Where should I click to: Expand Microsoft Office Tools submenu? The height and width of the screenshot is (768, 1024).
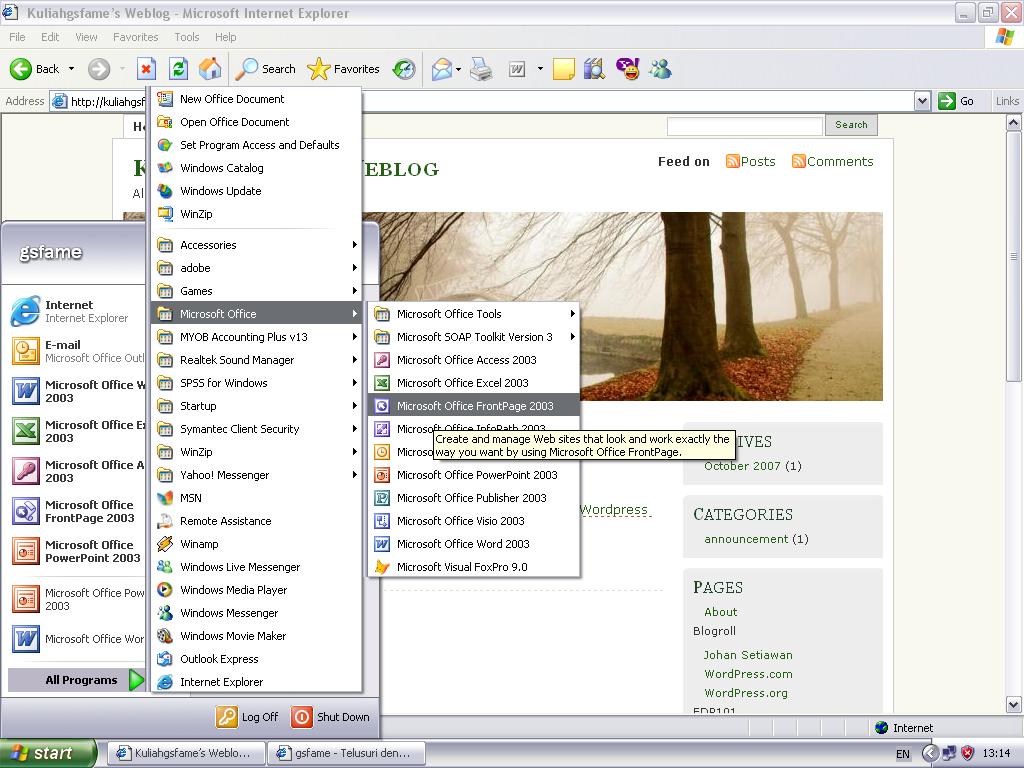pos(473,314)
